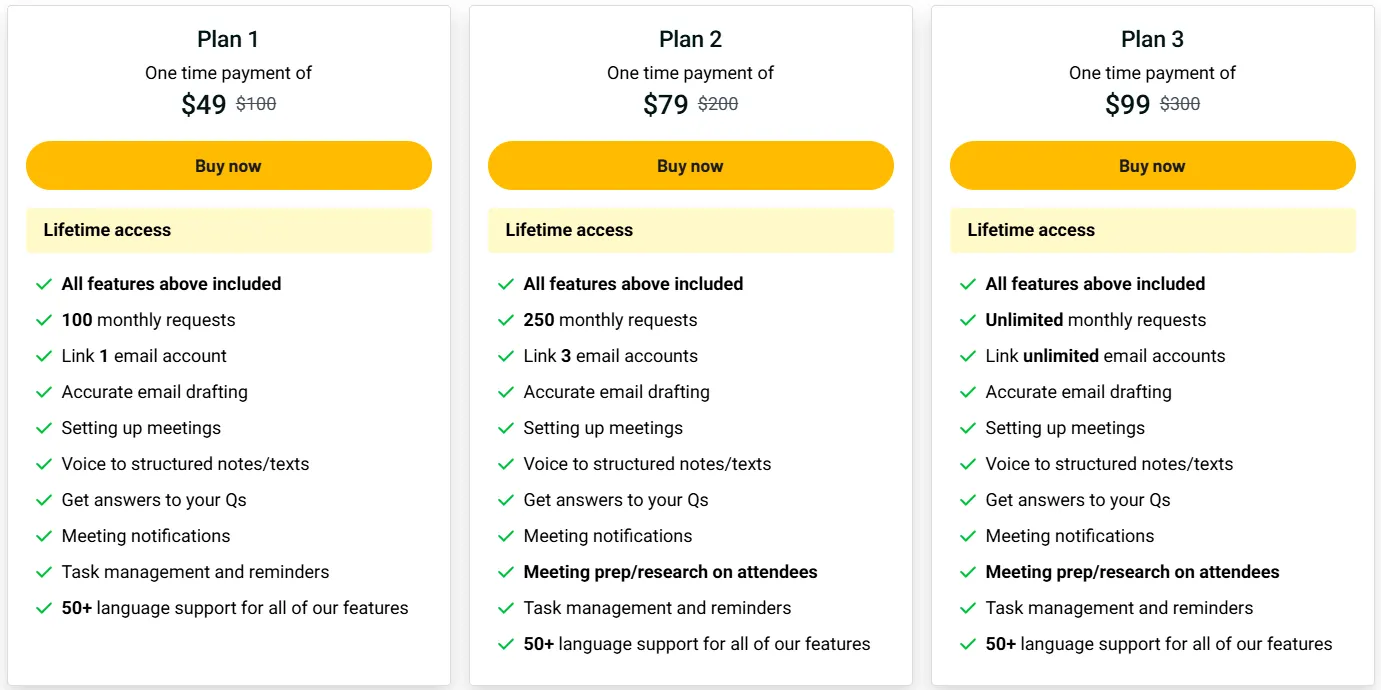Click Buy now for Plan 3
This screenshot has width=1381, height=690.
click(1152, 166)
